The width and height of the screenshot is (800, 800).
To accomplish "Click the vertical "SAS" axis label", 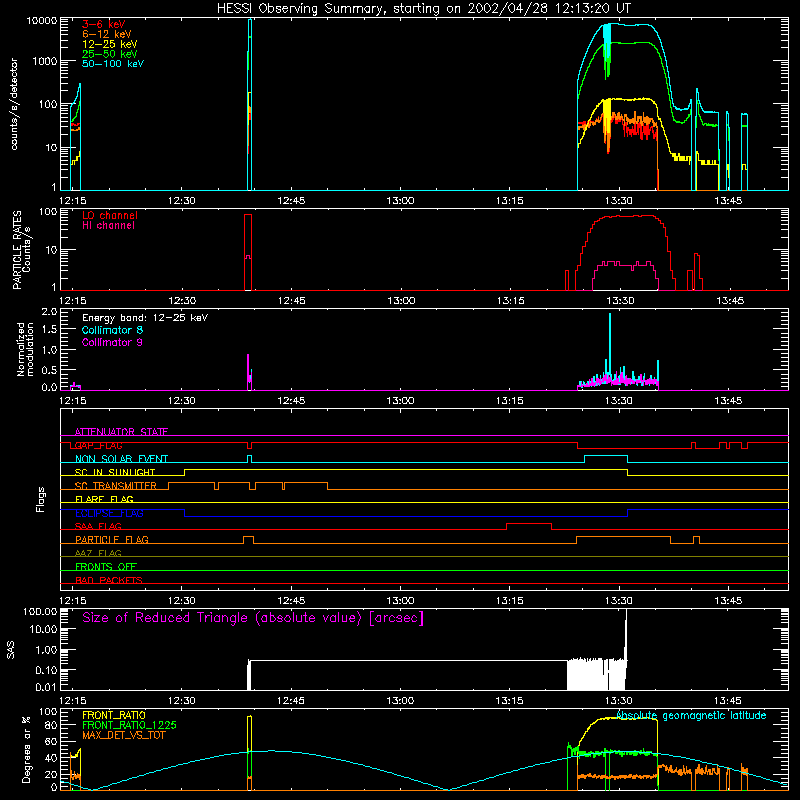I will click(11, 650).
